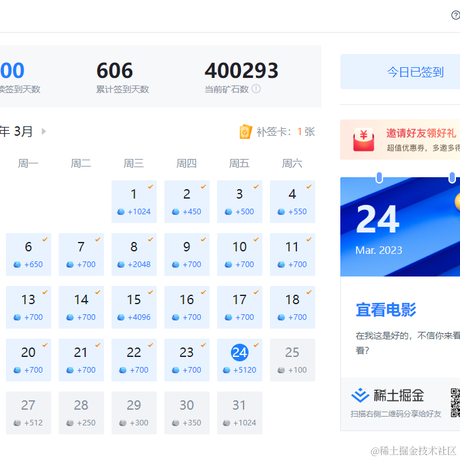
Task: Click the 周三 weekday header
Action: click(134, 164)
